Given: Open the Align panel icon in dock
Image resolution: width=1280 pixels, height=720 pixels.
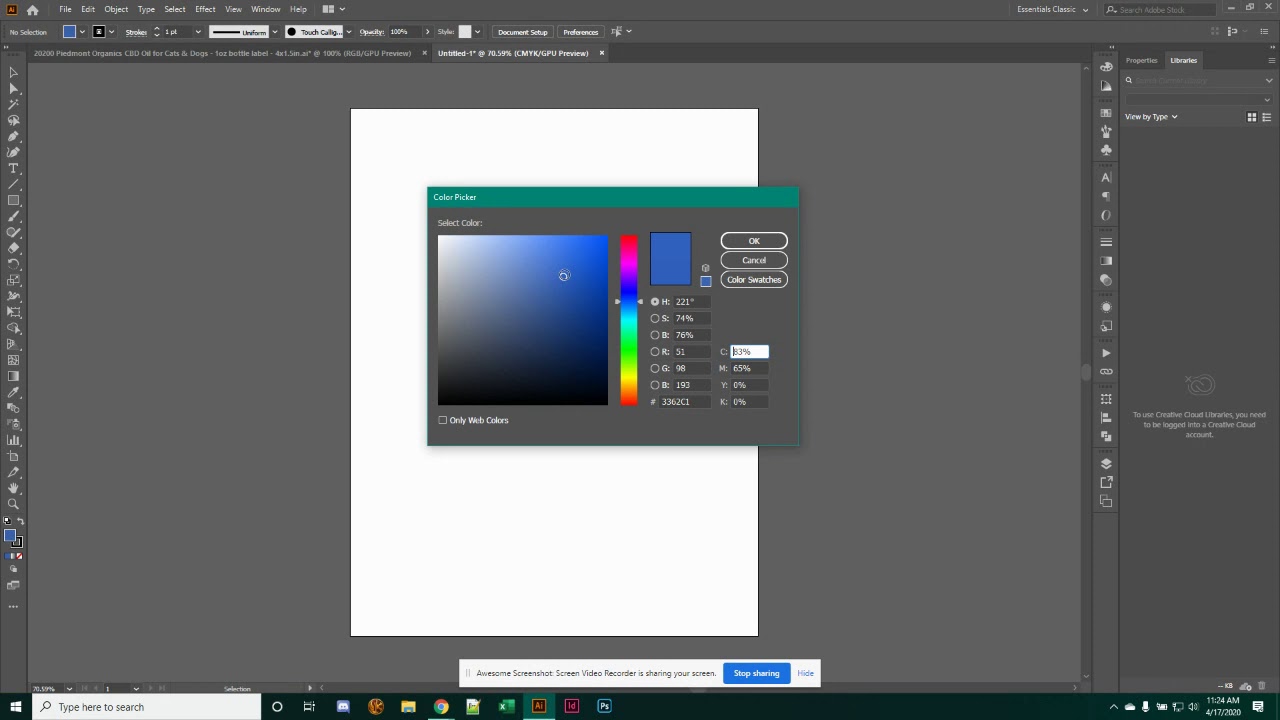Looking at the screenshot, I should tap(1106, 418).
